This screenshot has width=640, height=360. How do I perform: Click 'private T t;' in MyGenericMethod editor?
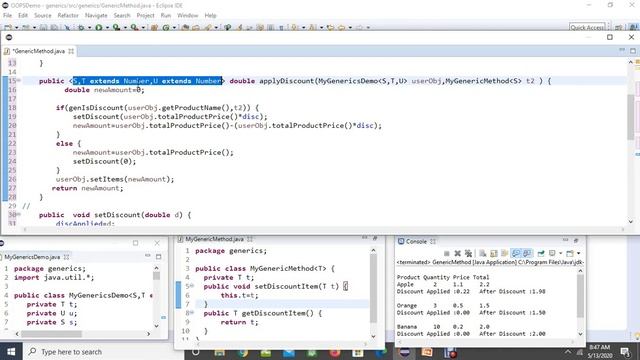[x=229, y=277]
